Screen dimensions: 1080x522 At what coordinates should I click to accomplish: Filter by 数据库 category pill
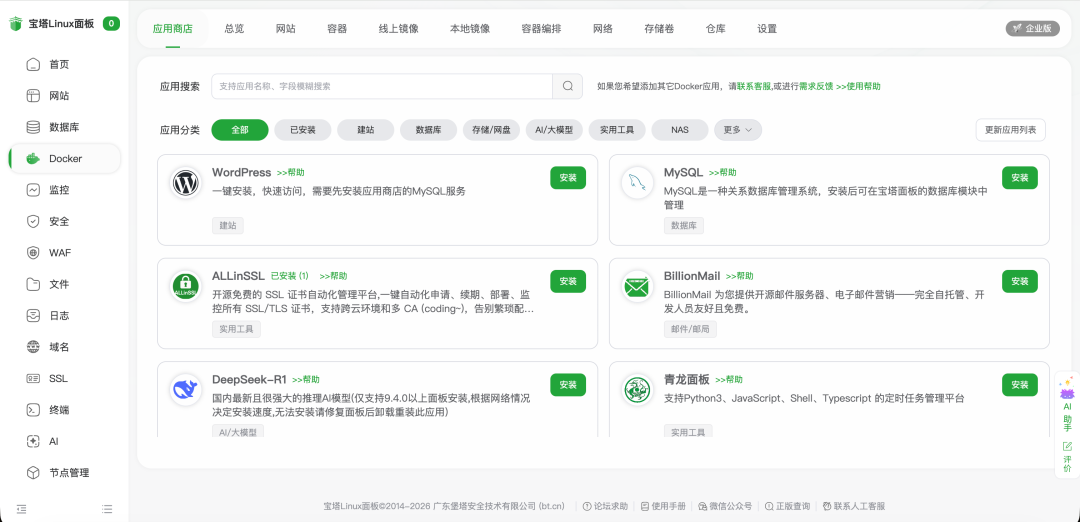428,129
